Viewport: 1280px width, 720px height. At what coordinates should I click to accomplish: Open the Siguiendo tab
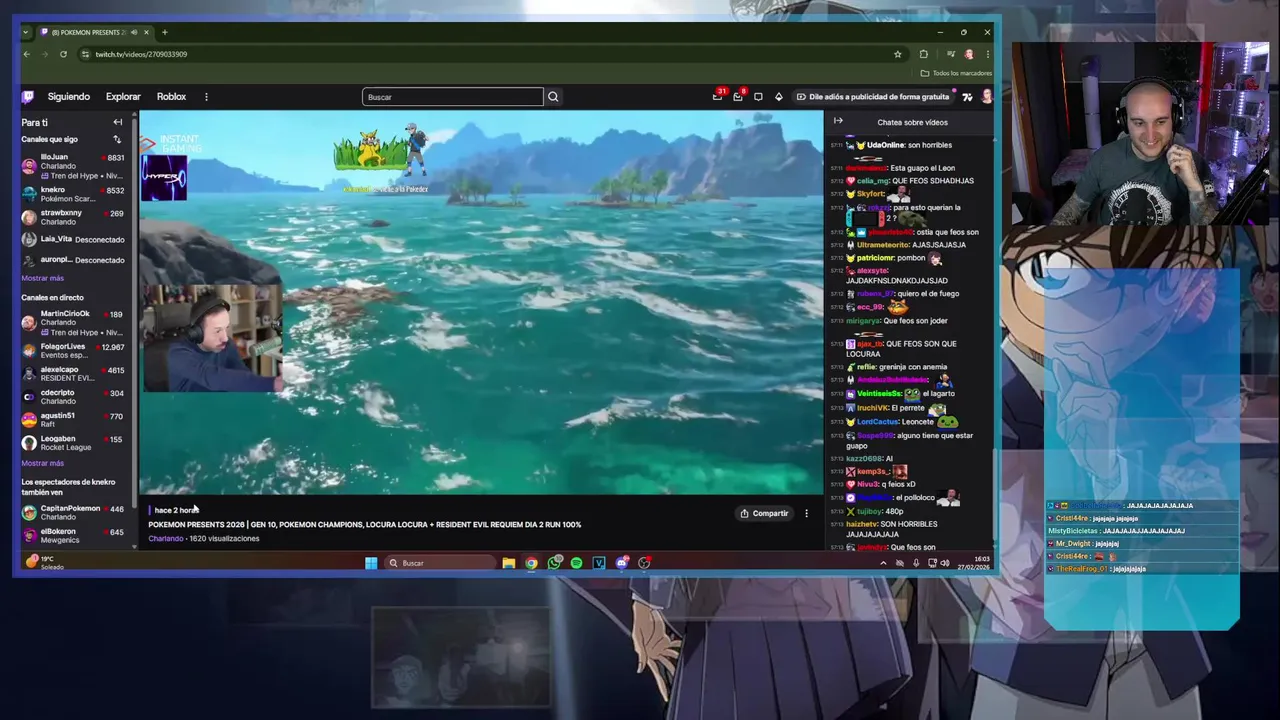pyautogui.click(x=69, y=97)
